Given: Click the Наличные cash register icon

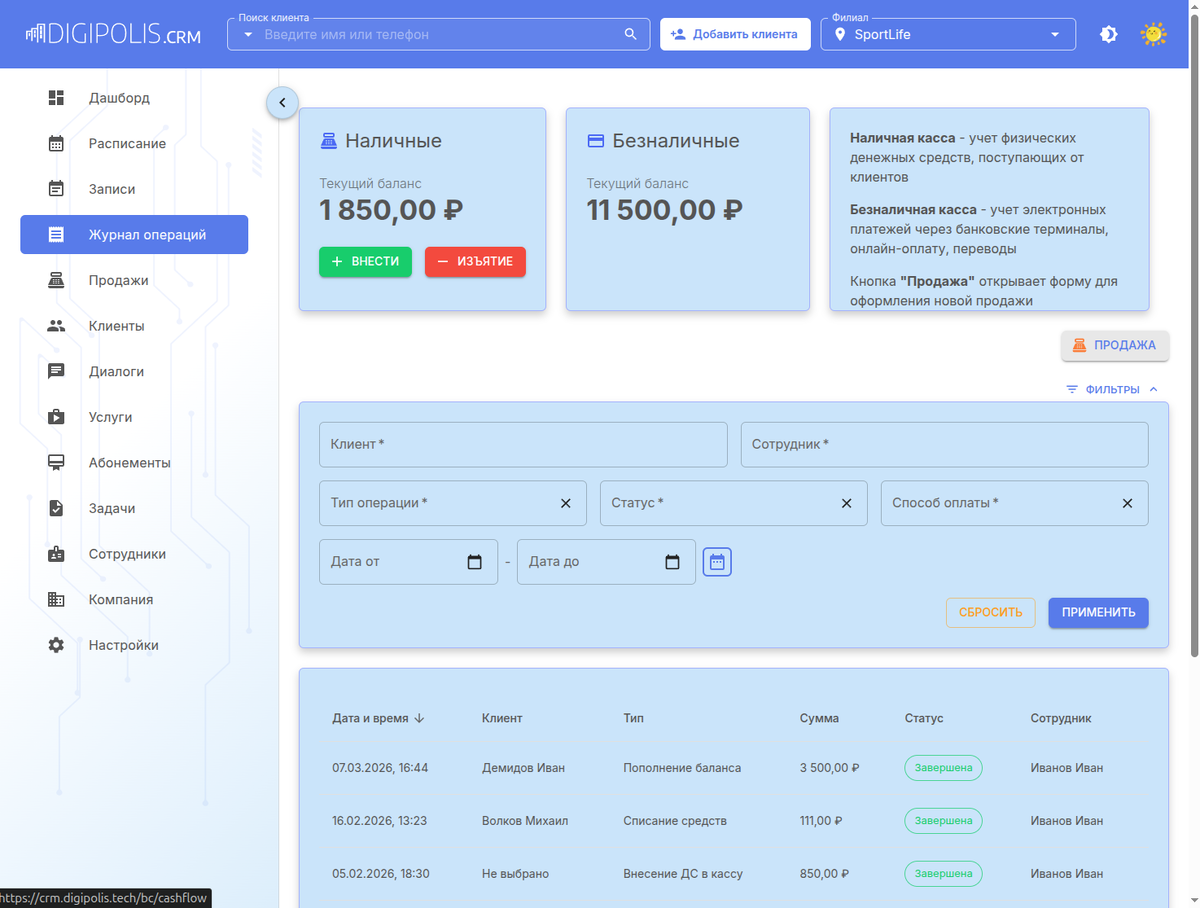Looking at the screenshot, I should pyautogui.click(x=328, y=141).
